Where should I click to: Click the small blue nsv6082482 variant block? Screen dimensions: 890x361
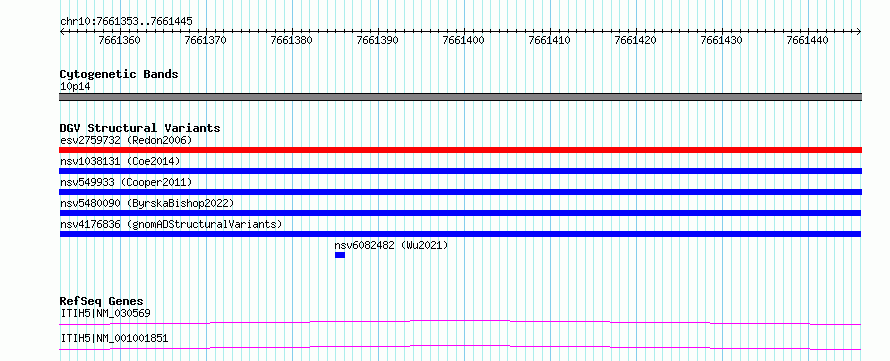[x=340, y=255]
